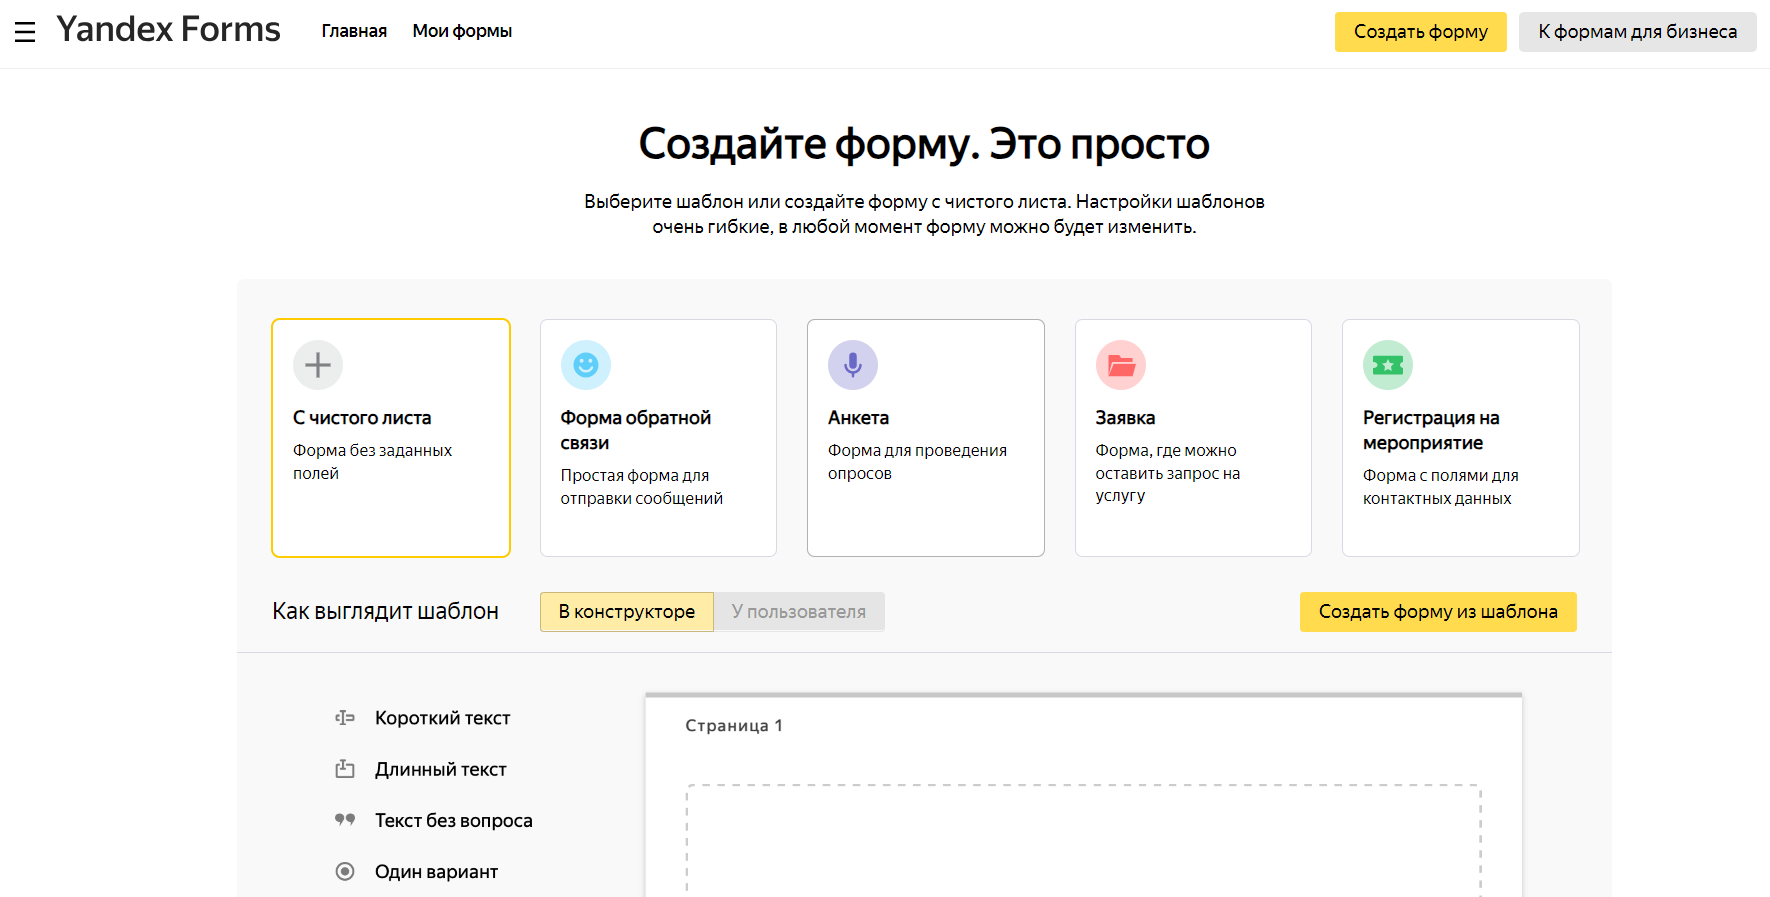Click the red folder Заявка icon
Image resolution: width=1770 pixels, height=897 pixels.
click(1121, 365)
